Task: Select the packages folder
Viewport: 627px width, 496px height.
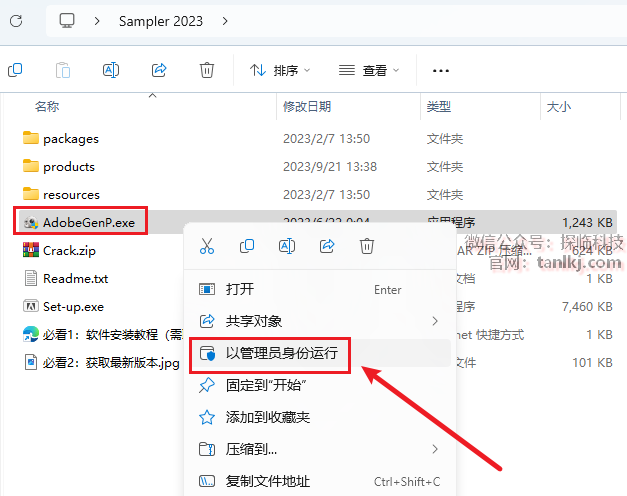Action: (x=71, y=139)
